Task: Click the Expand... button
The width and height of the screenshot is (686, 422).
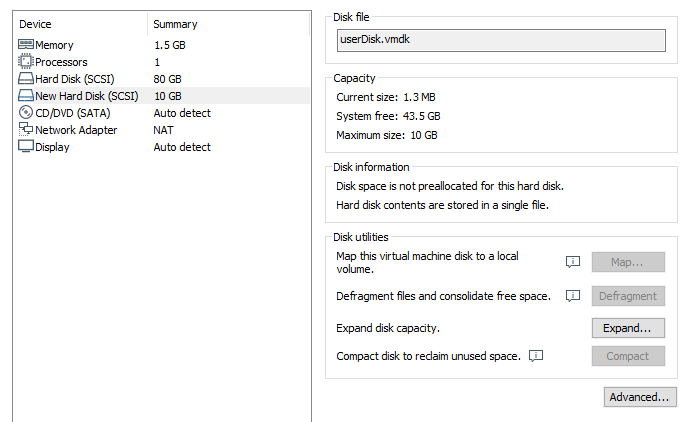Action: (x=628, y=328)
